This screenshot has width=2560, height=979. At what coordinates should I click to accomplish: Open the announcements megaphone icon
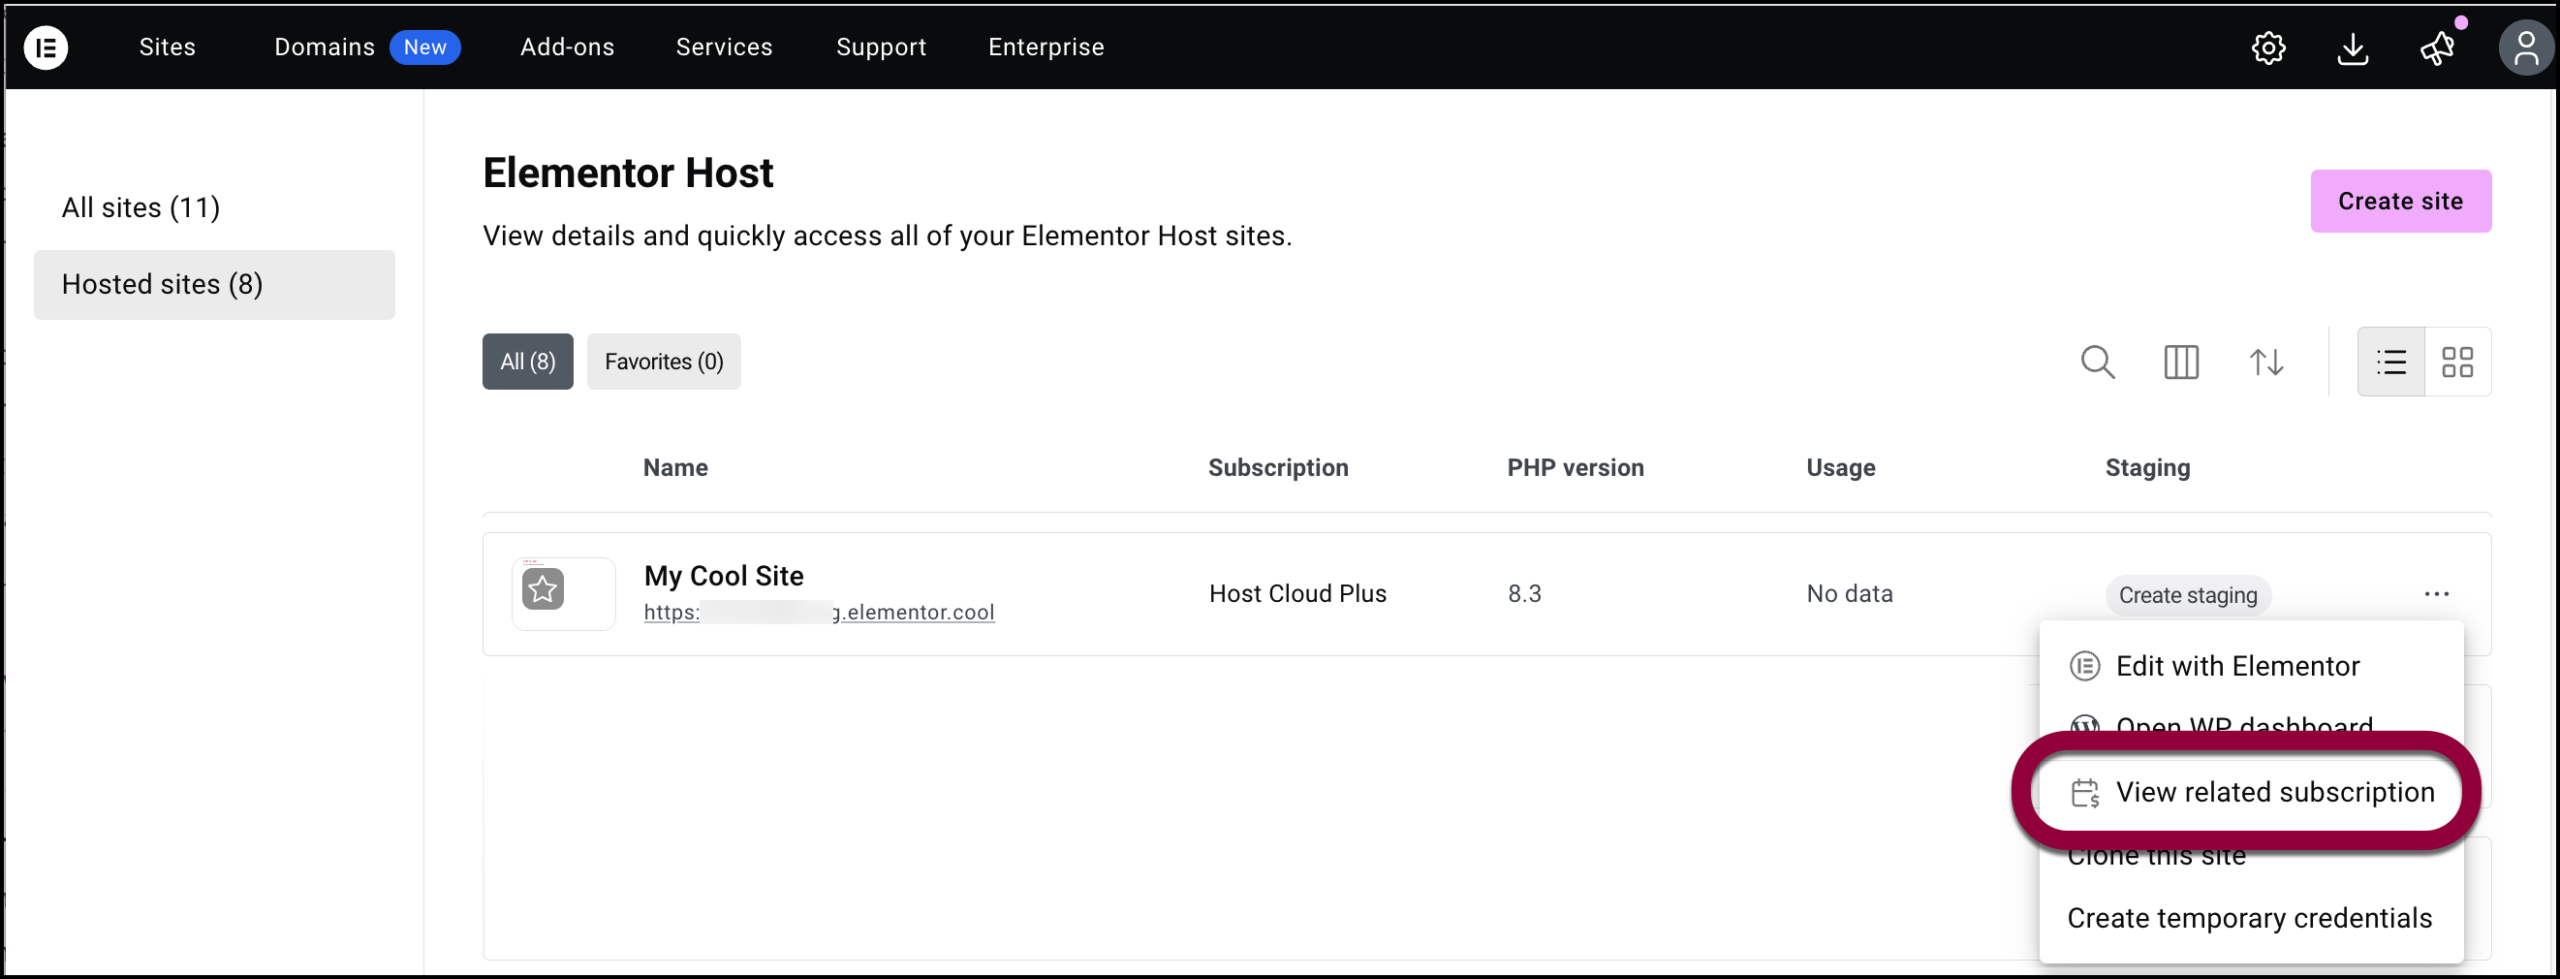[x=2437, y=48]
